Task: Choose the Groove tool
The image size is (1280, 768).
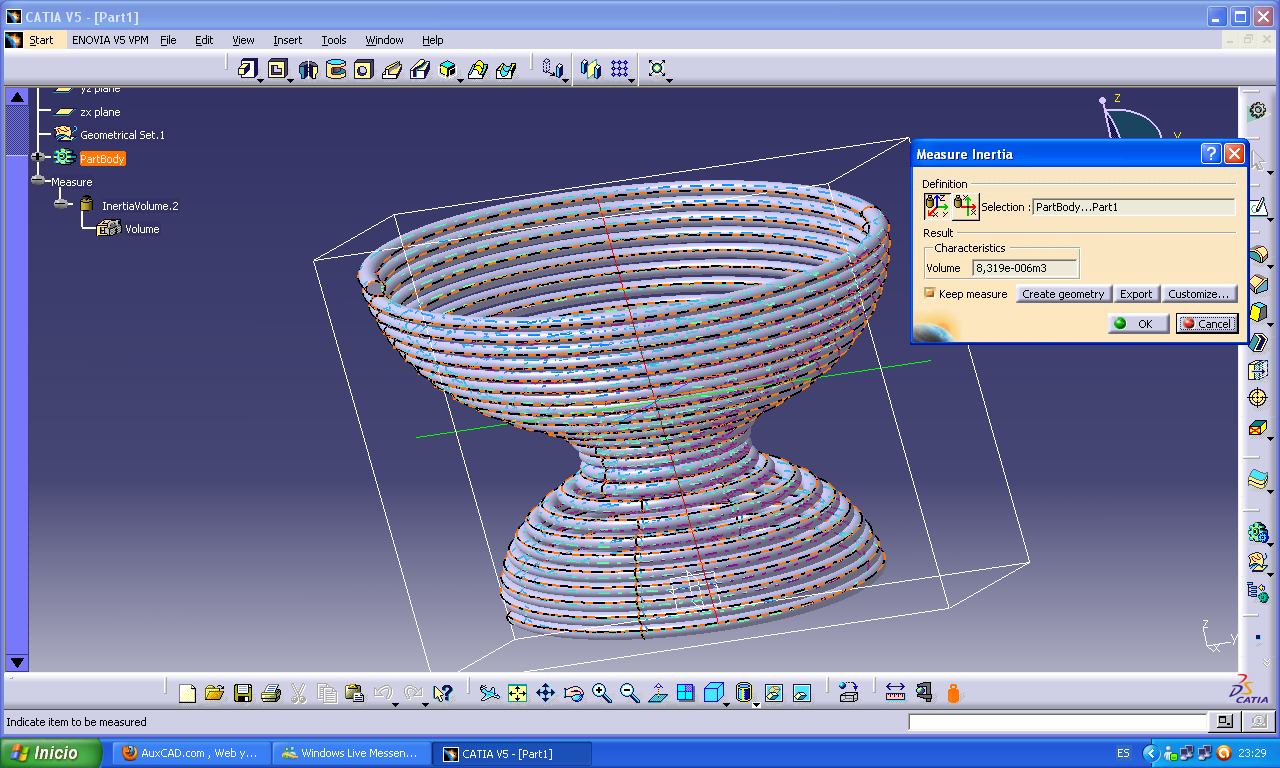Action: pyautogui.click(x=336, y=68)
